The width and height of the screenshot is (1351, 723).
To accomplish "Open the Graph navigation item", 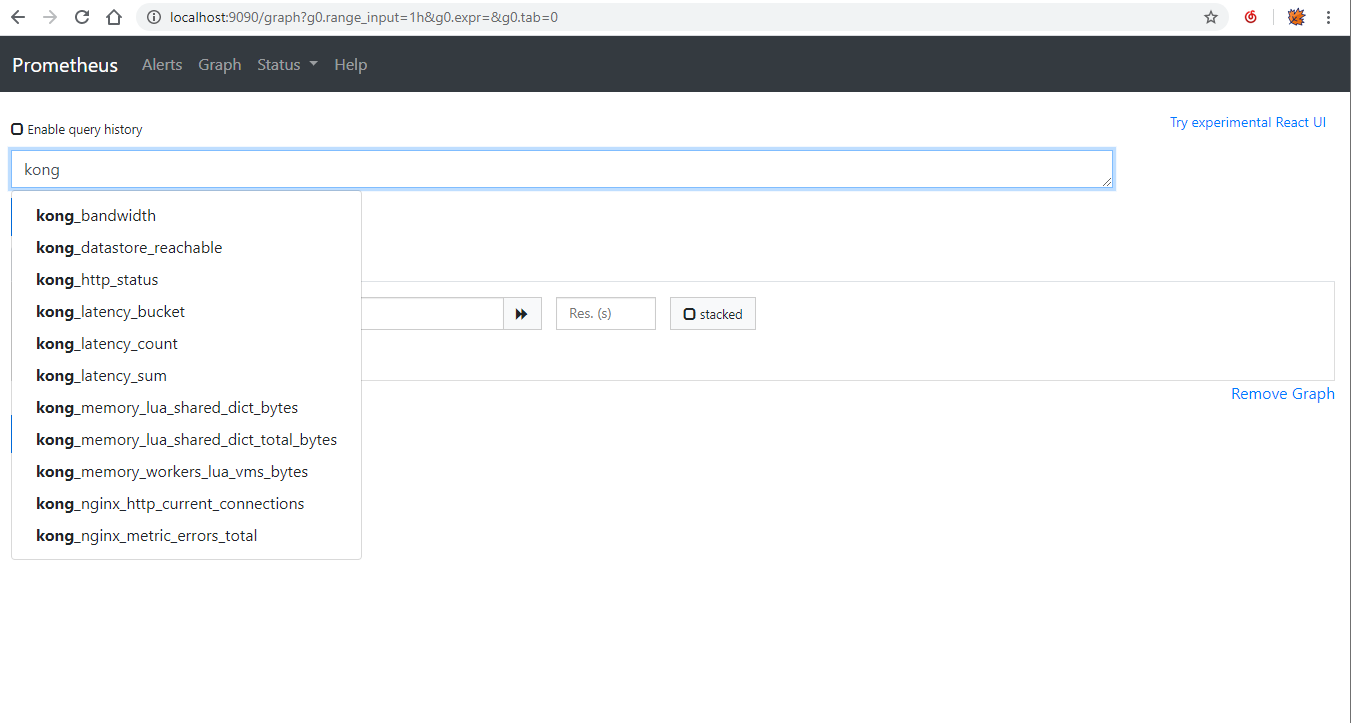I will pos(220,64).
